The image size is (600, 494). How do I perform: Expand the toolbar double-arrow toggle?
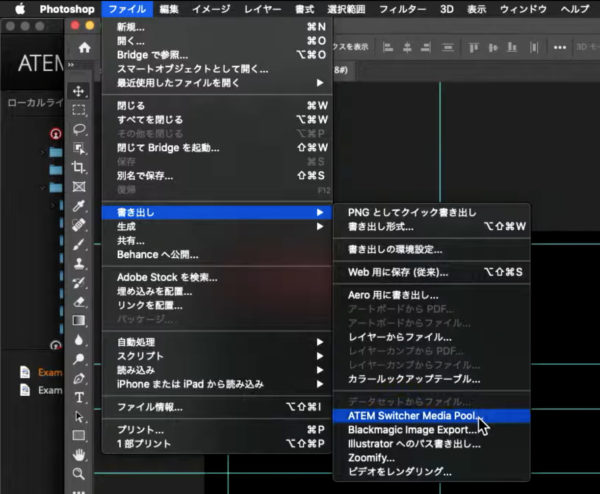pos(71,65)
